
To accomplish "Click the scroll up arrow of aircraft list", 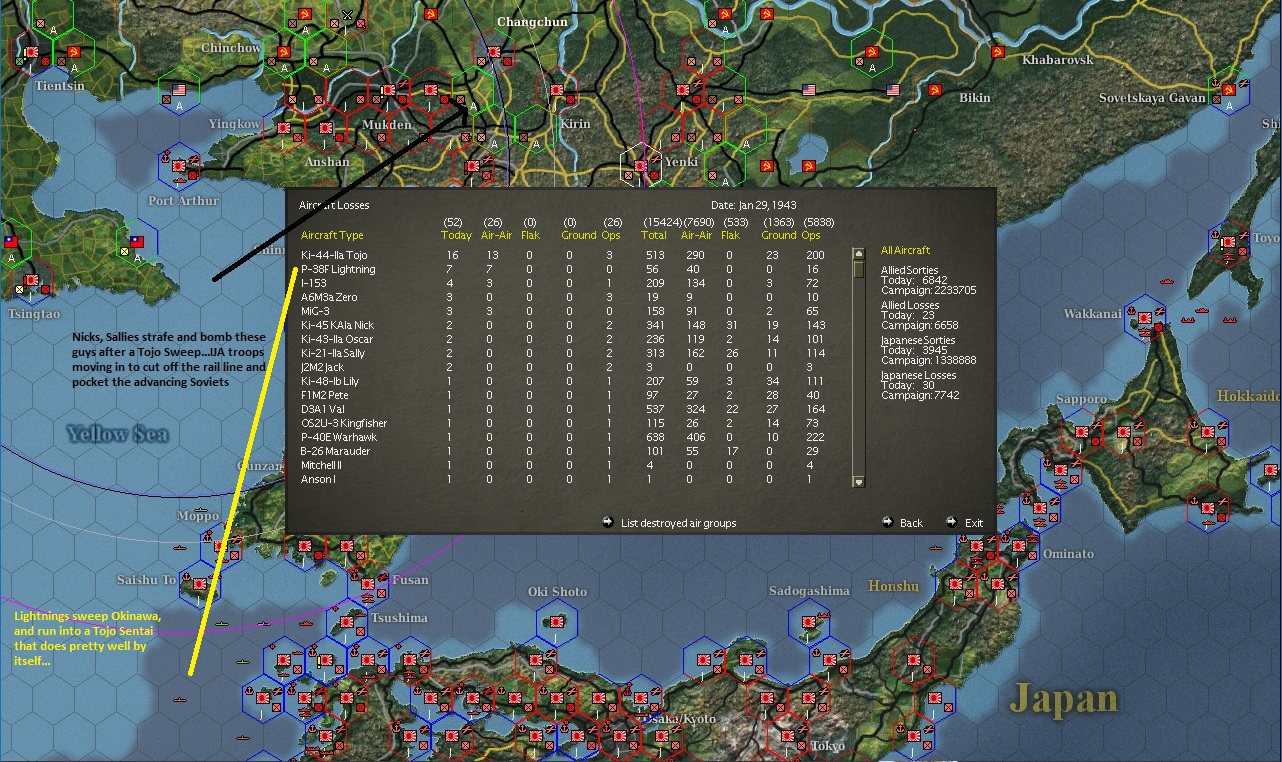I will (x=858, y=254).
